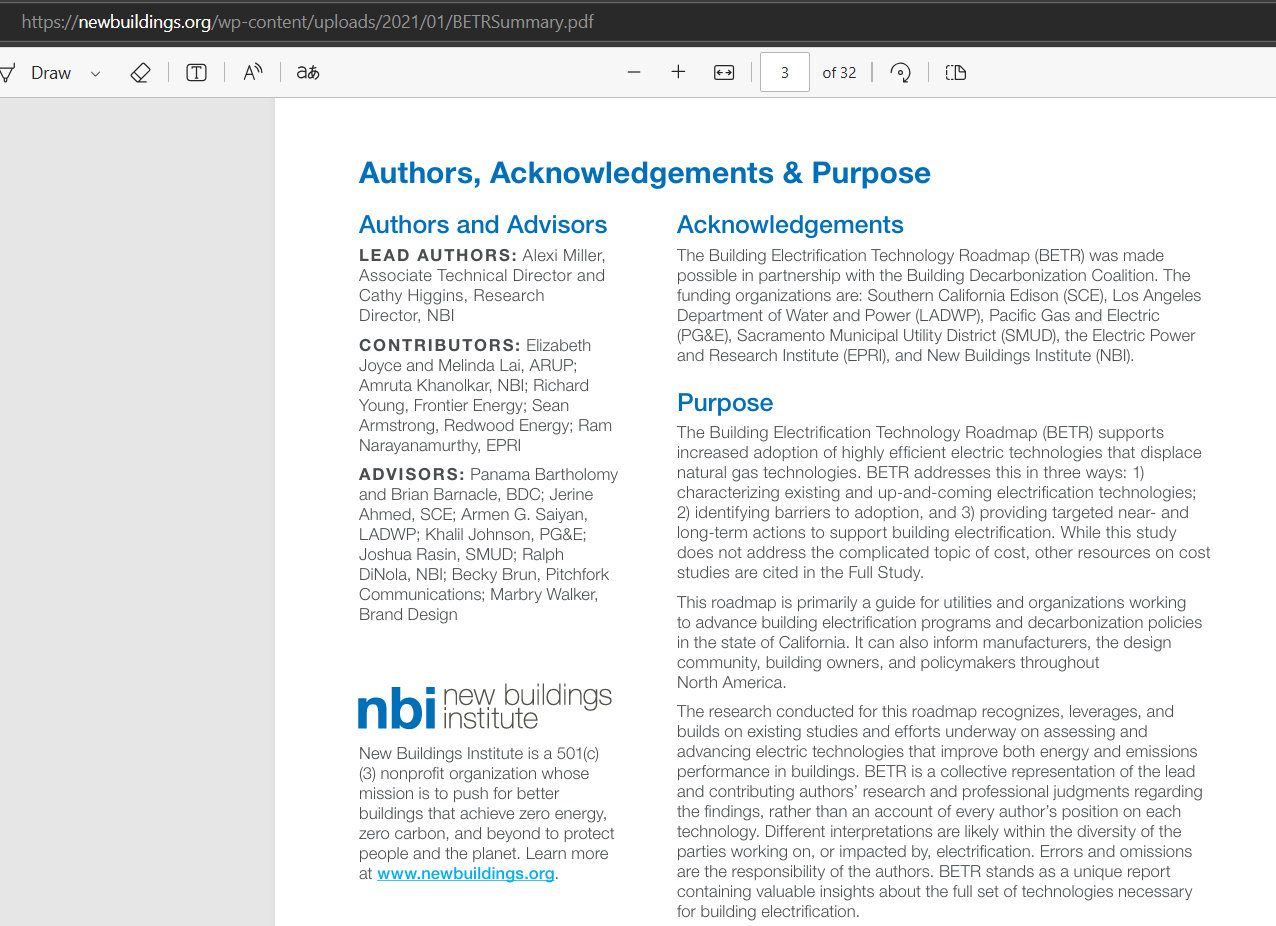Click the 'of 32' page count text
This screenshot has width=1276, height=926.
coord(839,73)
